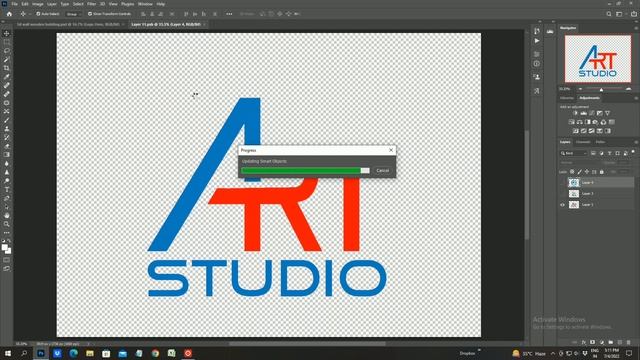640x360 pixels.
Task: Show Layer 3 via its visibility box
Action: [x=562, y=193]
